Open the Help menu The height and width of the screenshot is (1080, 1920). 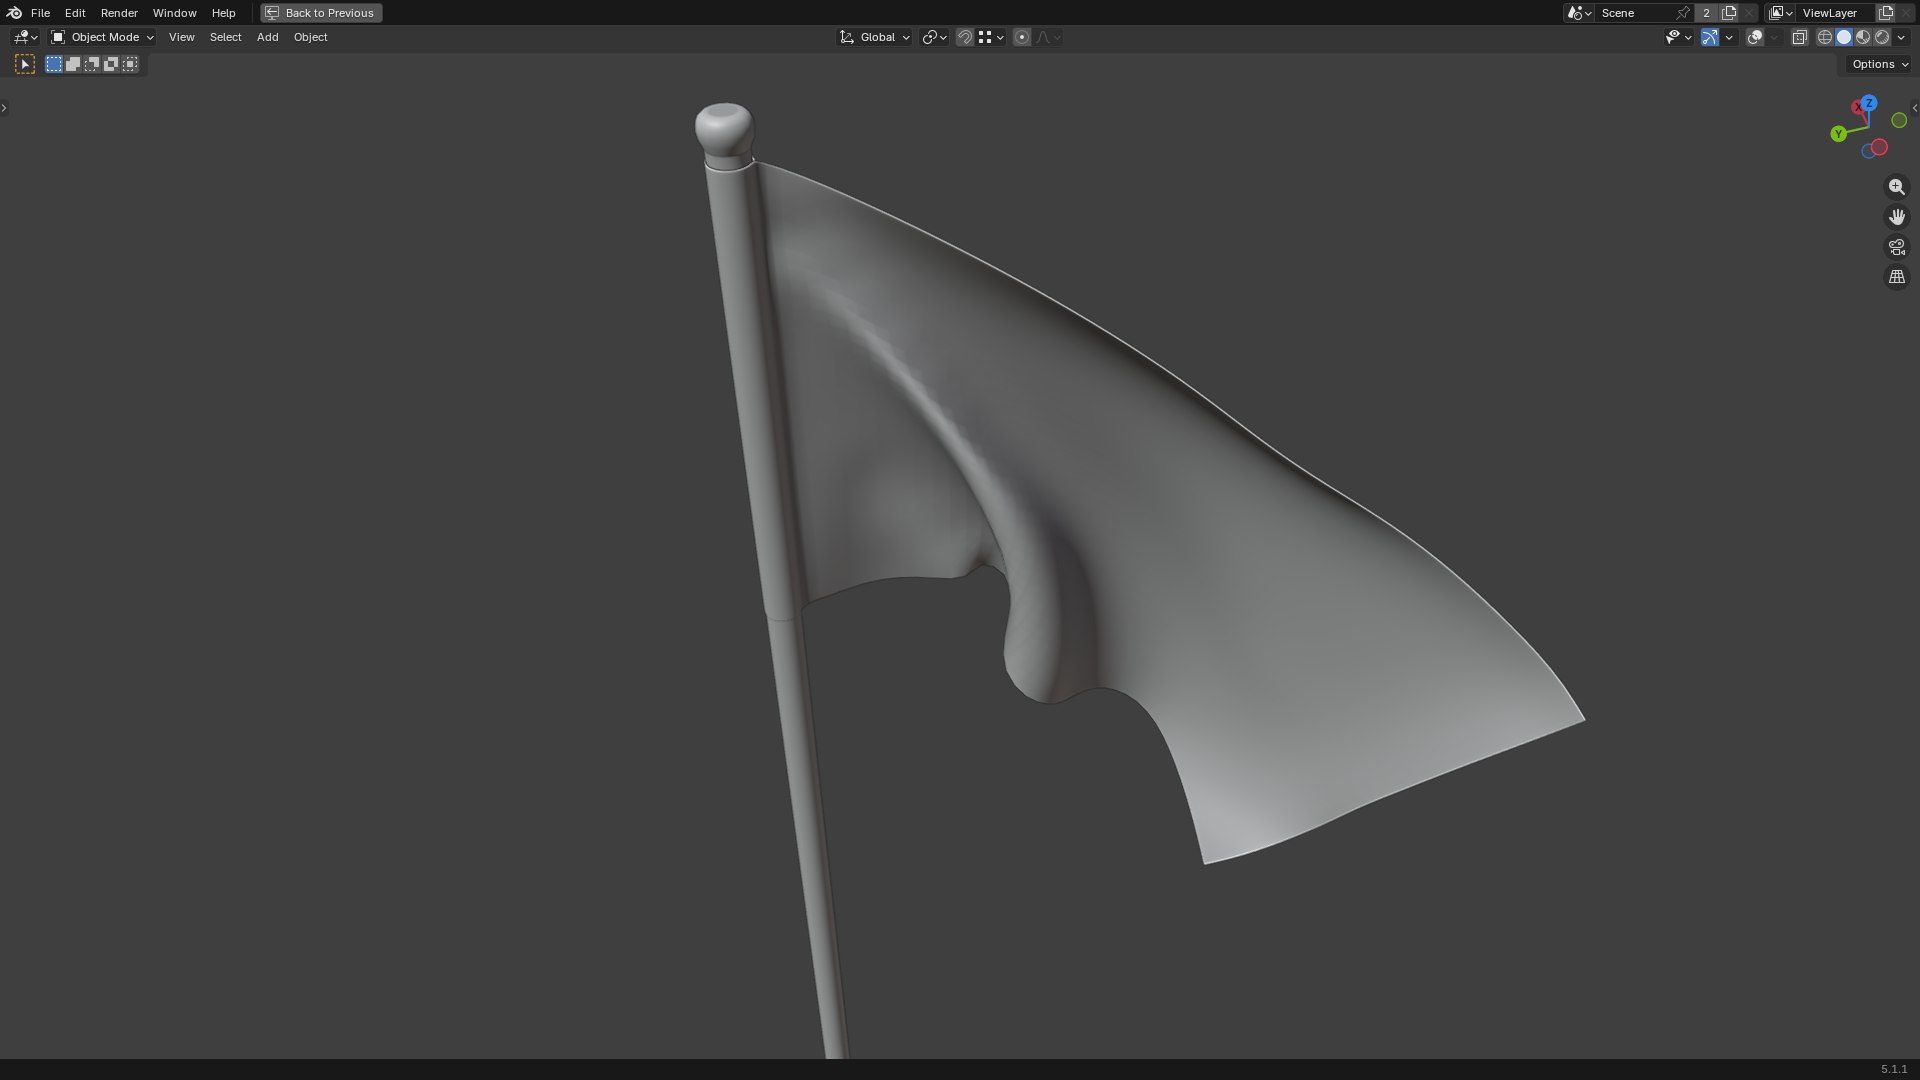coord(223,13)
